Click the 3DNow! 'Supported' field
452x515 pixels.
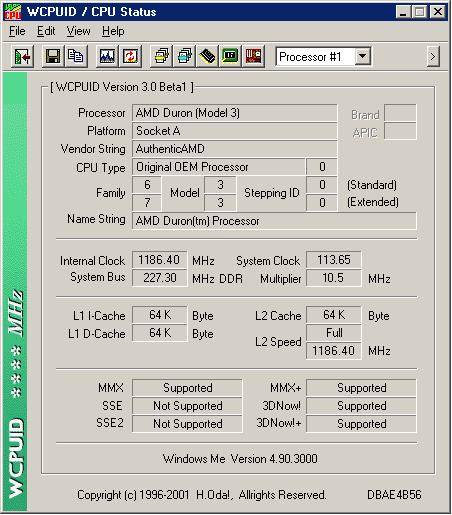[x=361, y=406]
